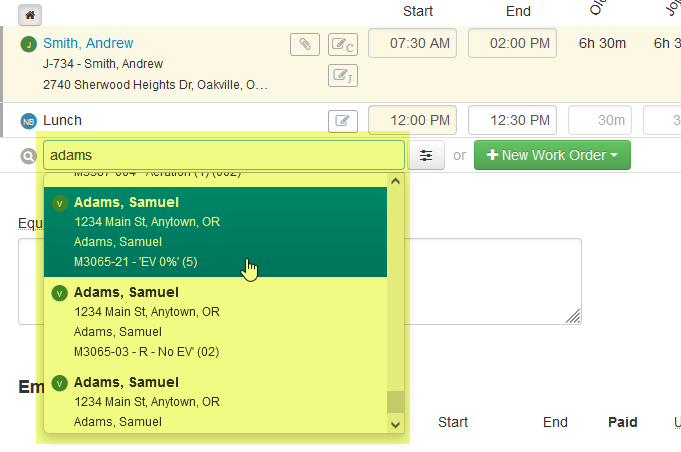Click the magnifier search icon
Viewport: 681px width, 452px height.
(x=27, y=156)
